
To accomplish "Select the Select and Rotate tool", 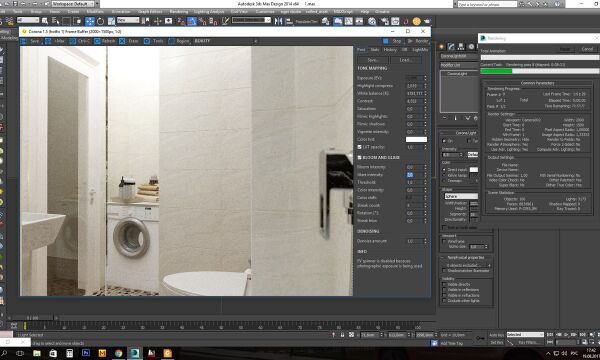I will 101,21.
